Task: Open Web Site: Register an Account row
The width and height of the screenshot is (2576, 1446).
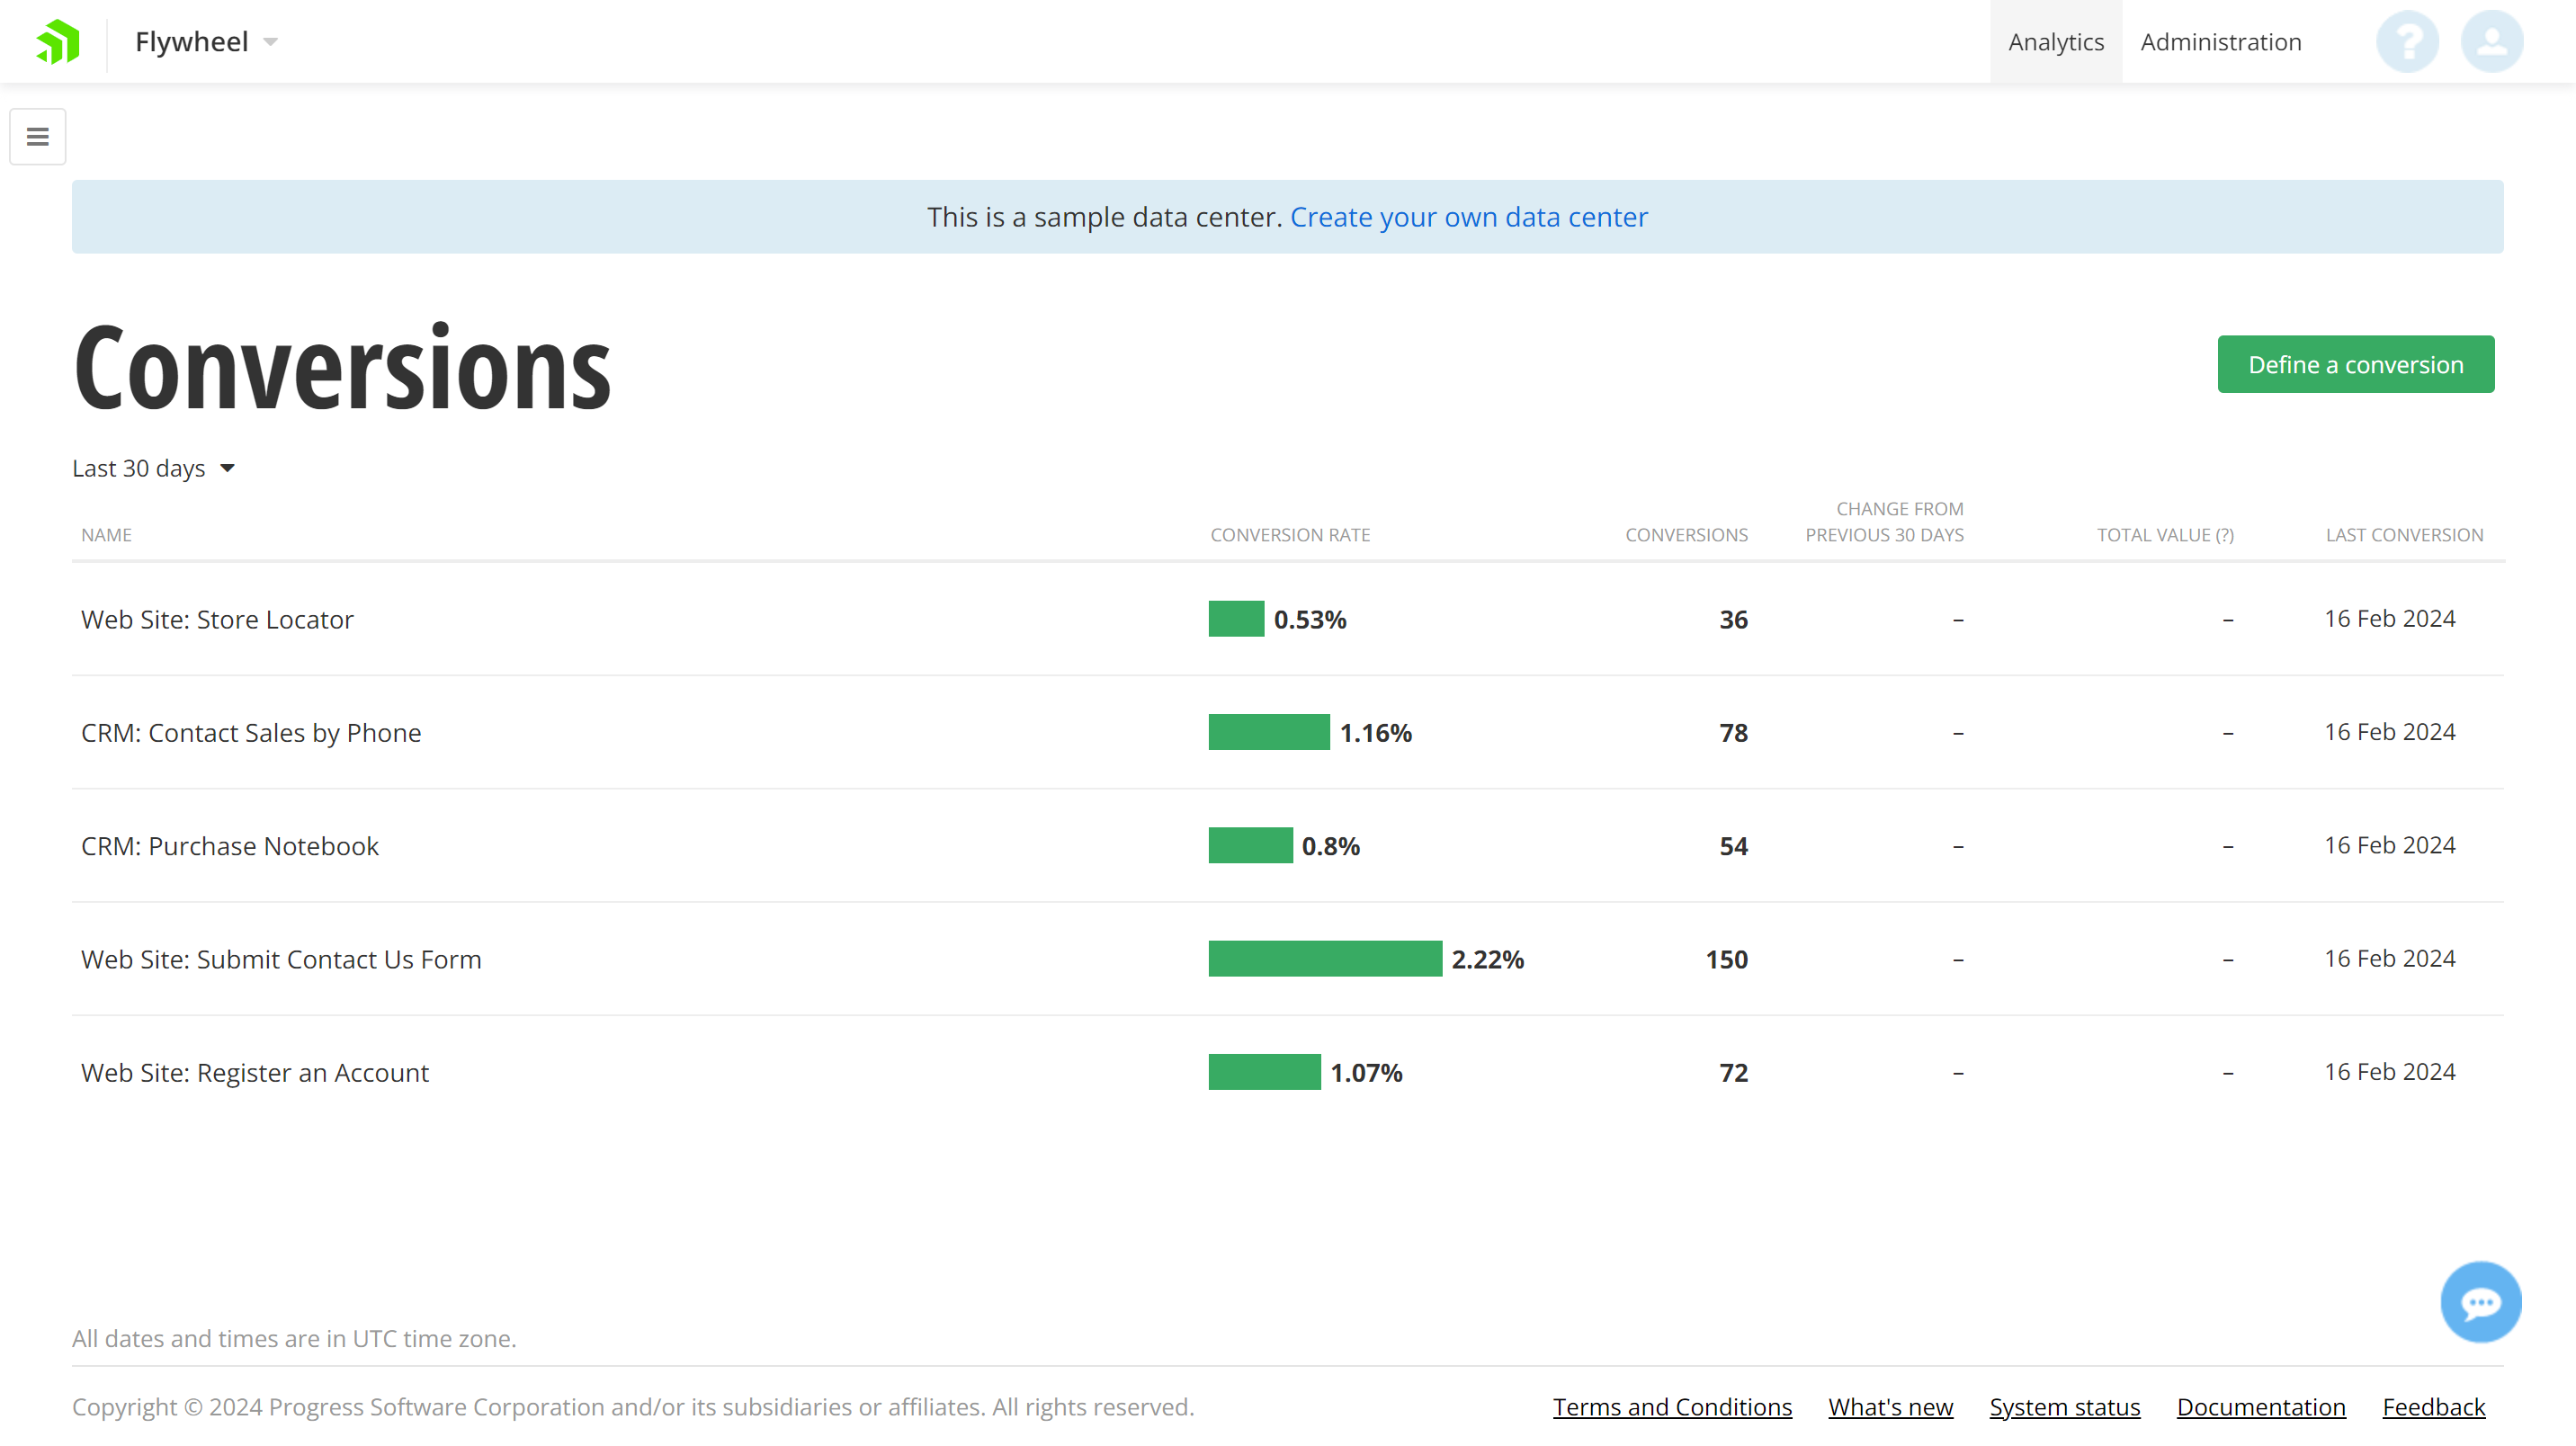Action: coord(255,1072)
